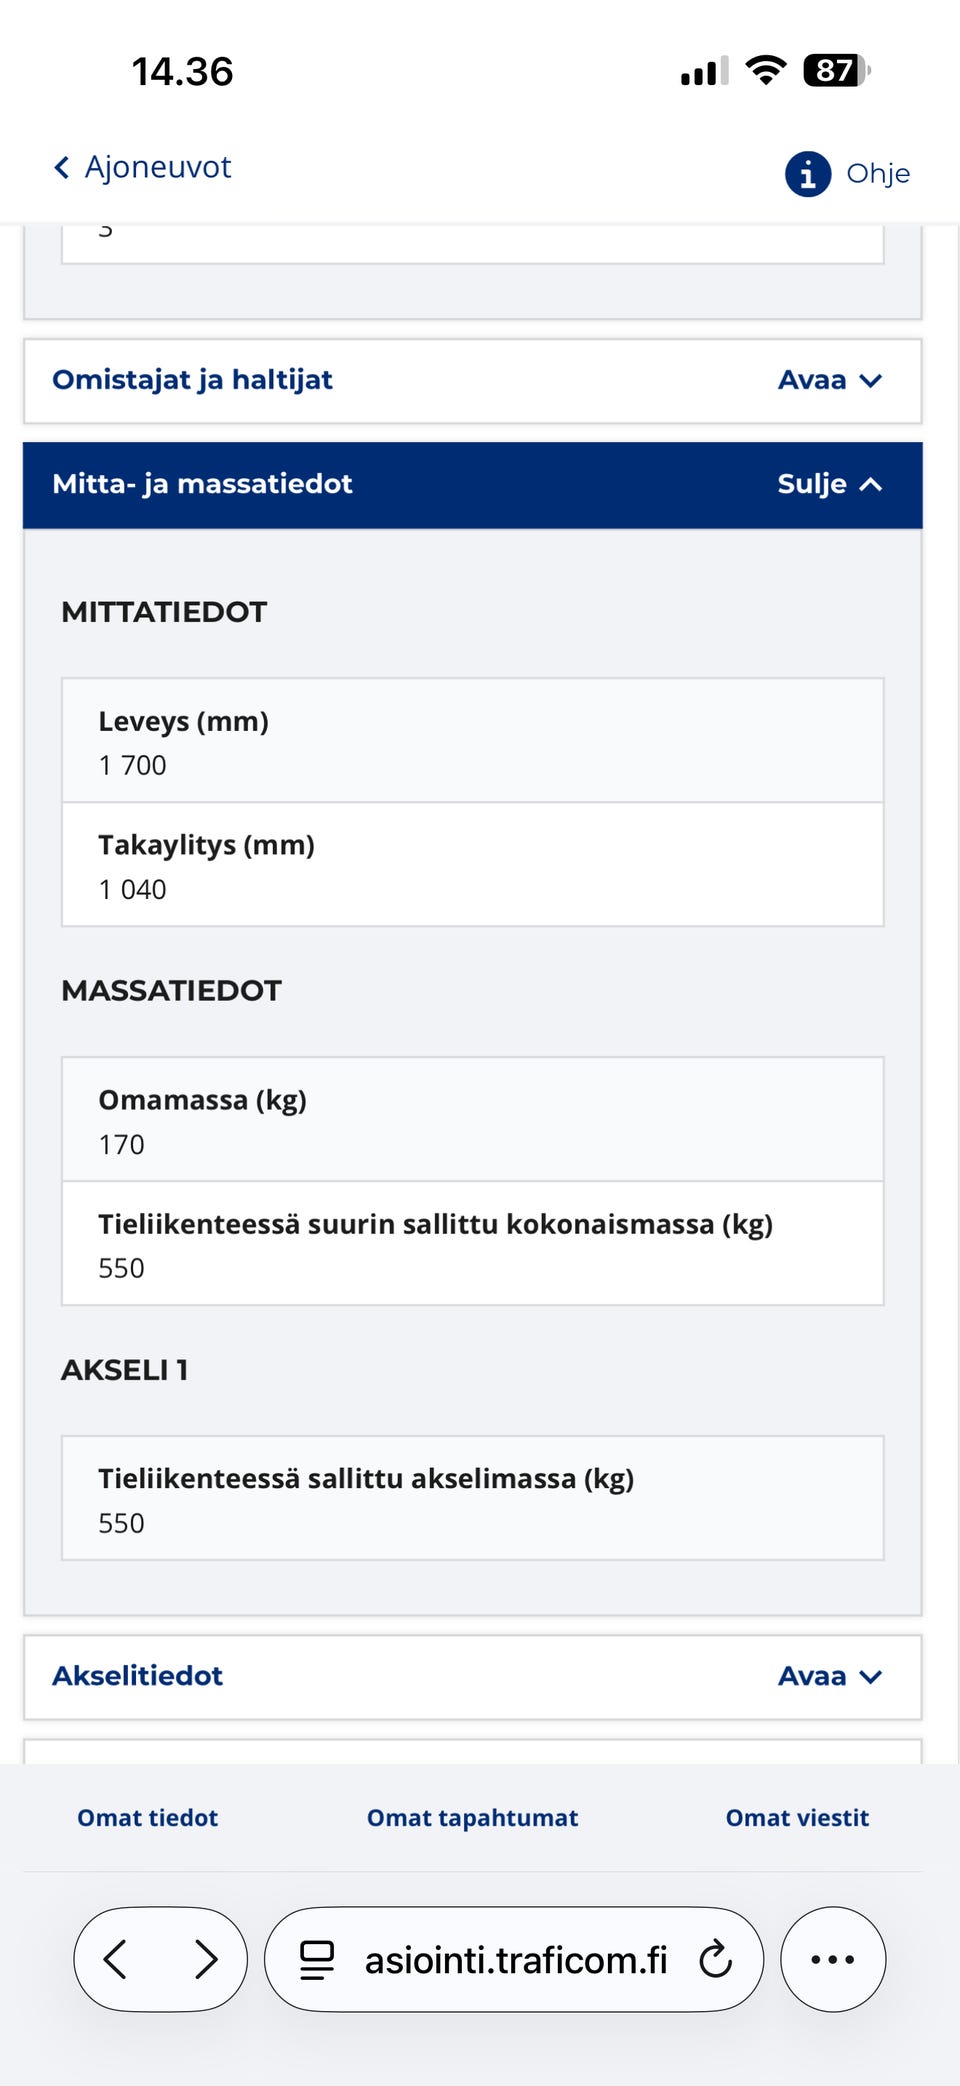
Task: Open Omat viestit
Action: point(796,1817)
